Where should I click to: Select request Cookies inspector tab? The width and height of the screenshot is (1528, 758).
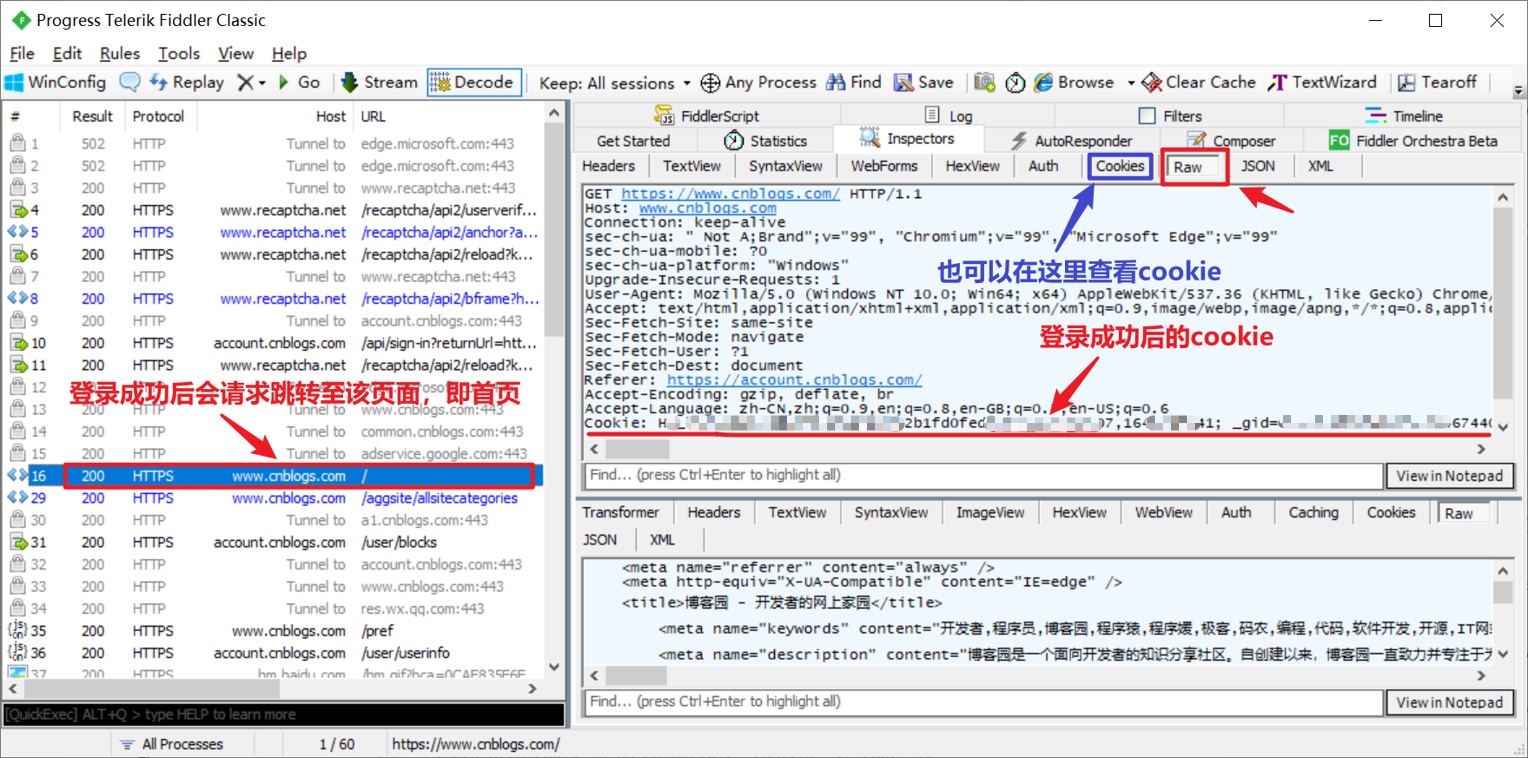tap(1119, 166)
